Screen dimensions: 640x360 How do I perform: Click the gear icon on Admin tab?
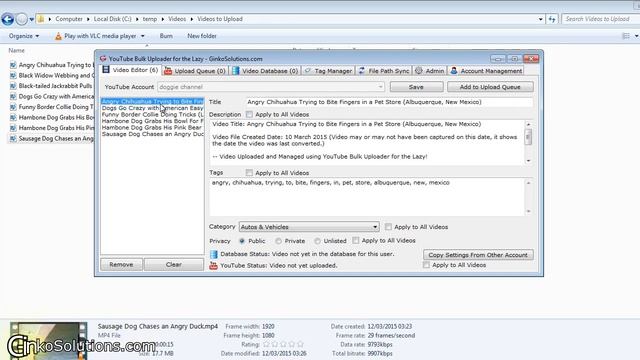(419, 71)
